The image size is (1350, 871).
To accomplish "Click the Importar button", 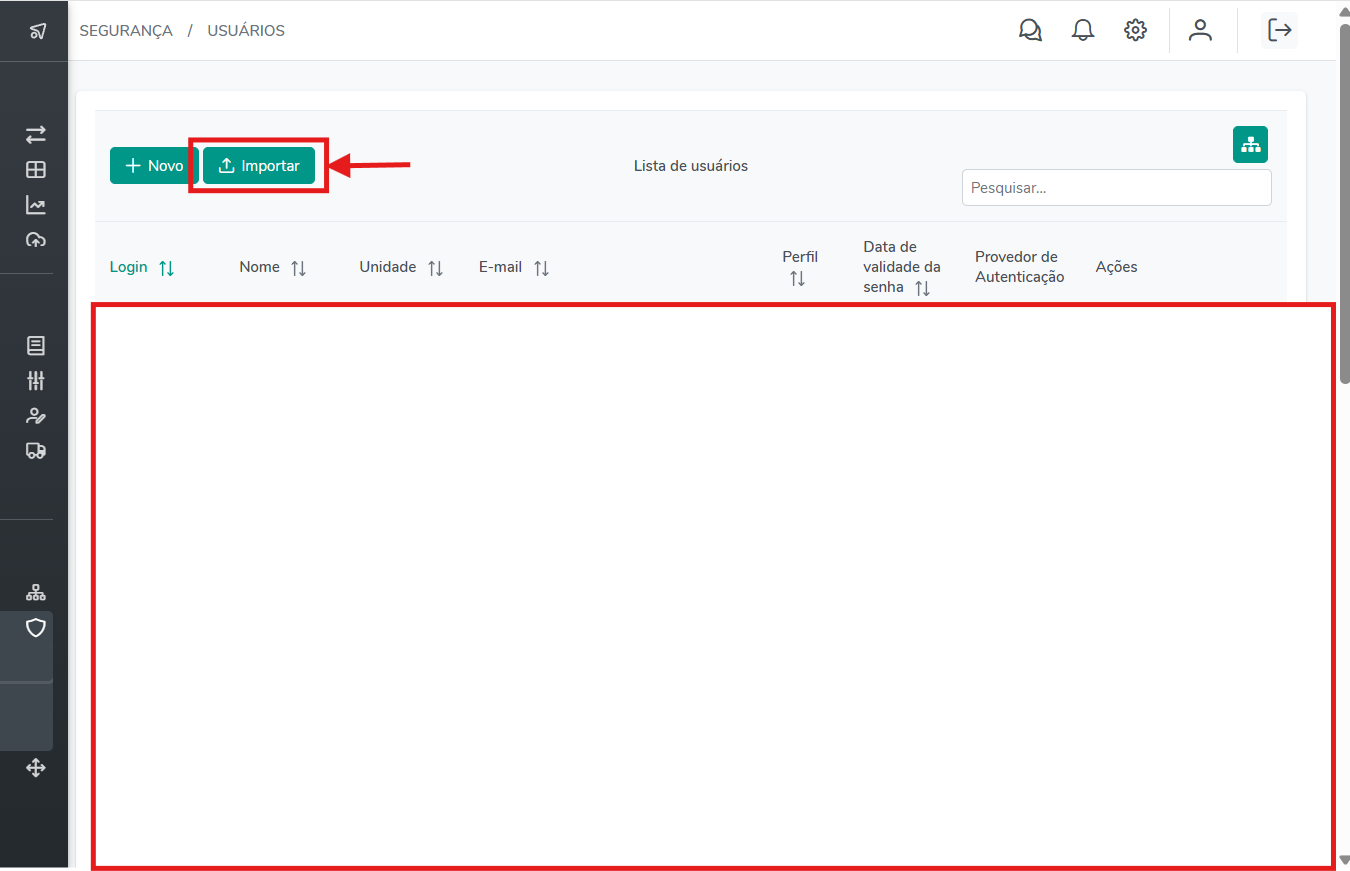I will tap(259, 166).
